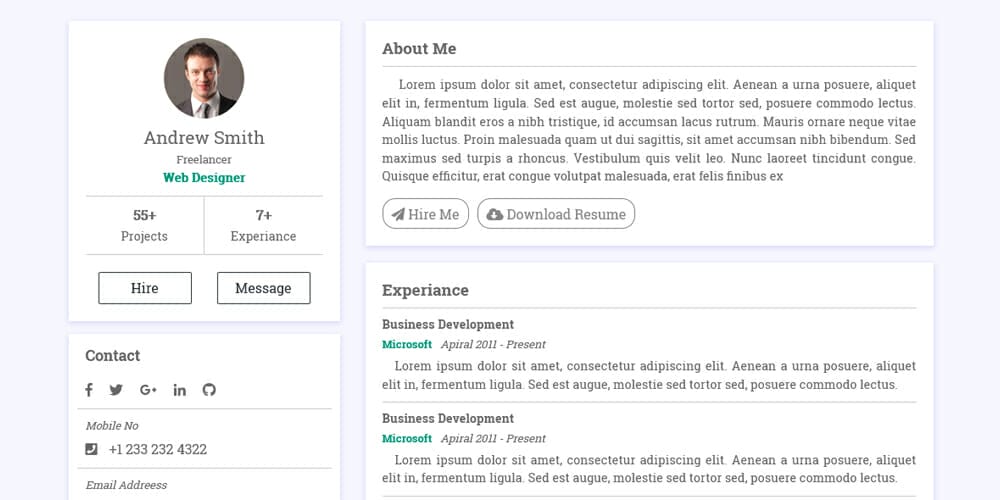Viewport: 1000px width, 500px height.
Task: Open the Twitter social icon
Action: (116, 390)
